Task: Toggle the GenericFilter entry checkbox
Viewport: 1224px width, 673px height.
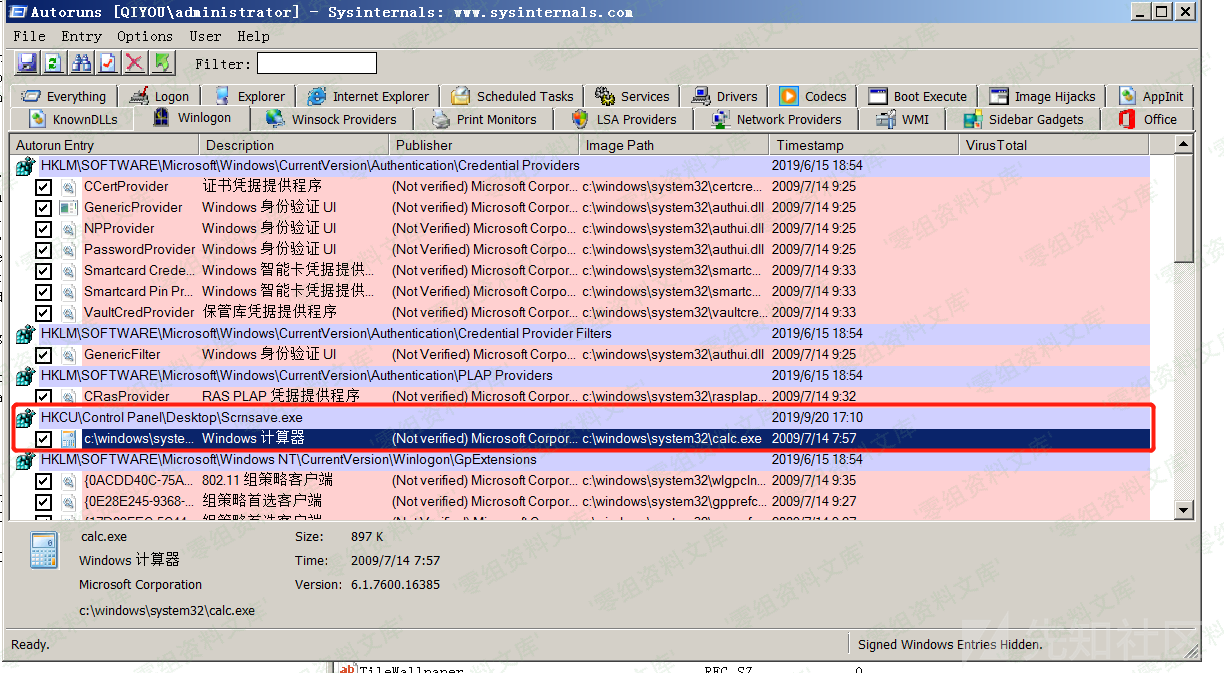Action: (43, 355)
